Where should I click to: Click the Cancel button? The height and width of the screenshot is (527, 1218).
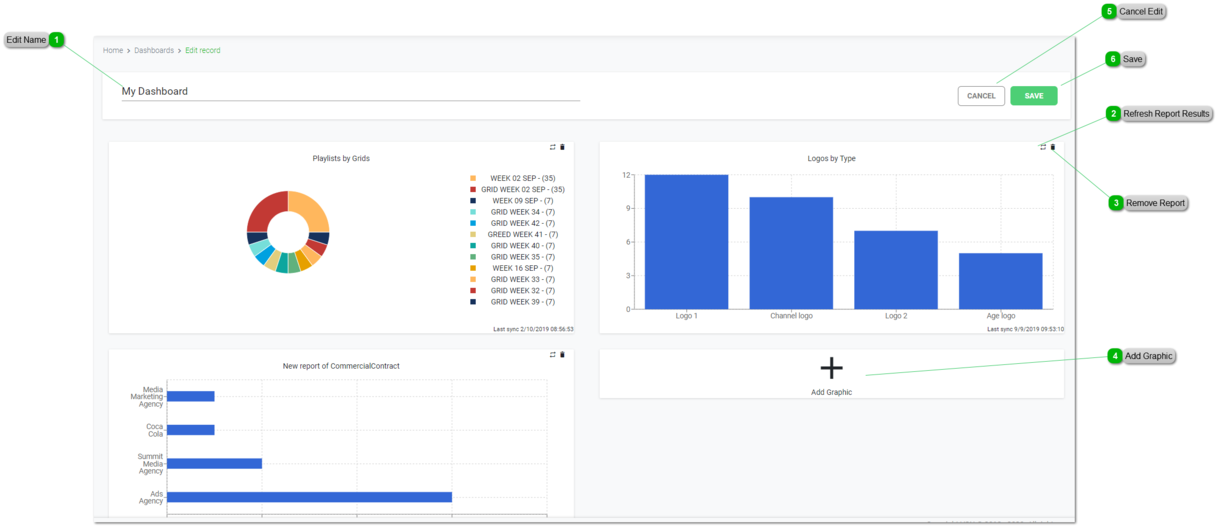[x=980, y=96]
